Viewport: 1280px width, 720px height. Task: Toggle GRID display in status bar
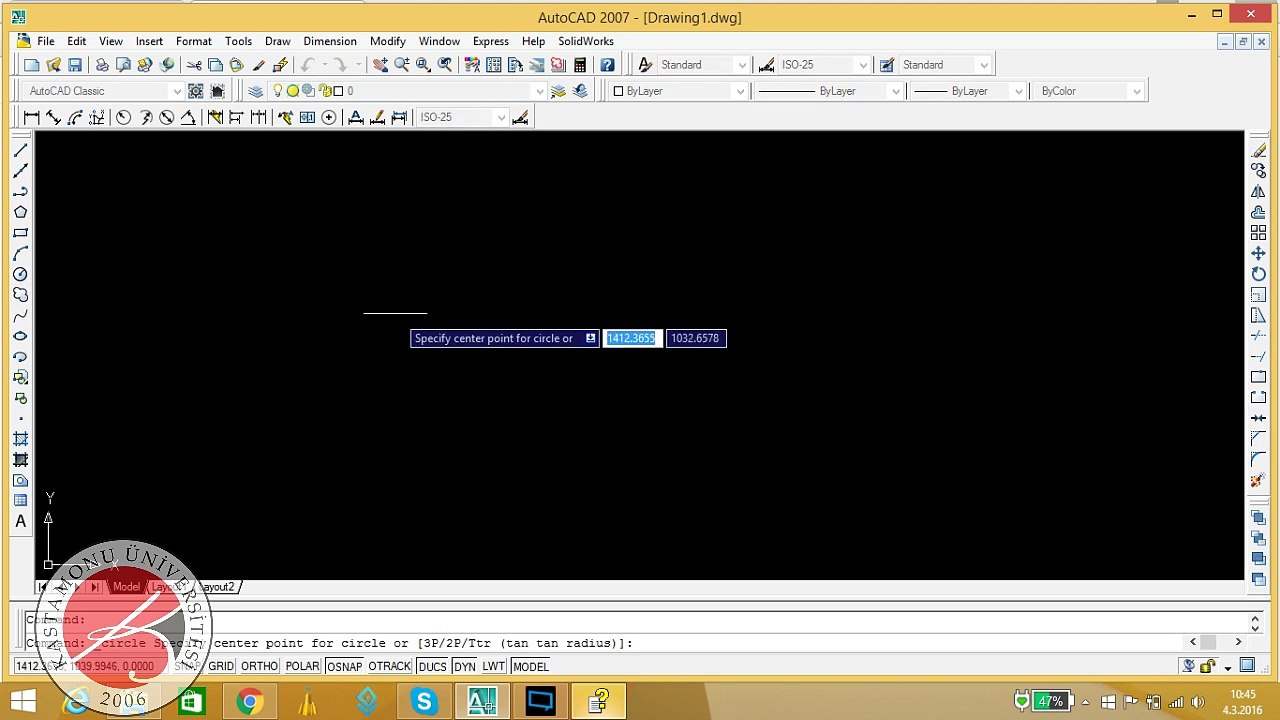coord(221,666)
